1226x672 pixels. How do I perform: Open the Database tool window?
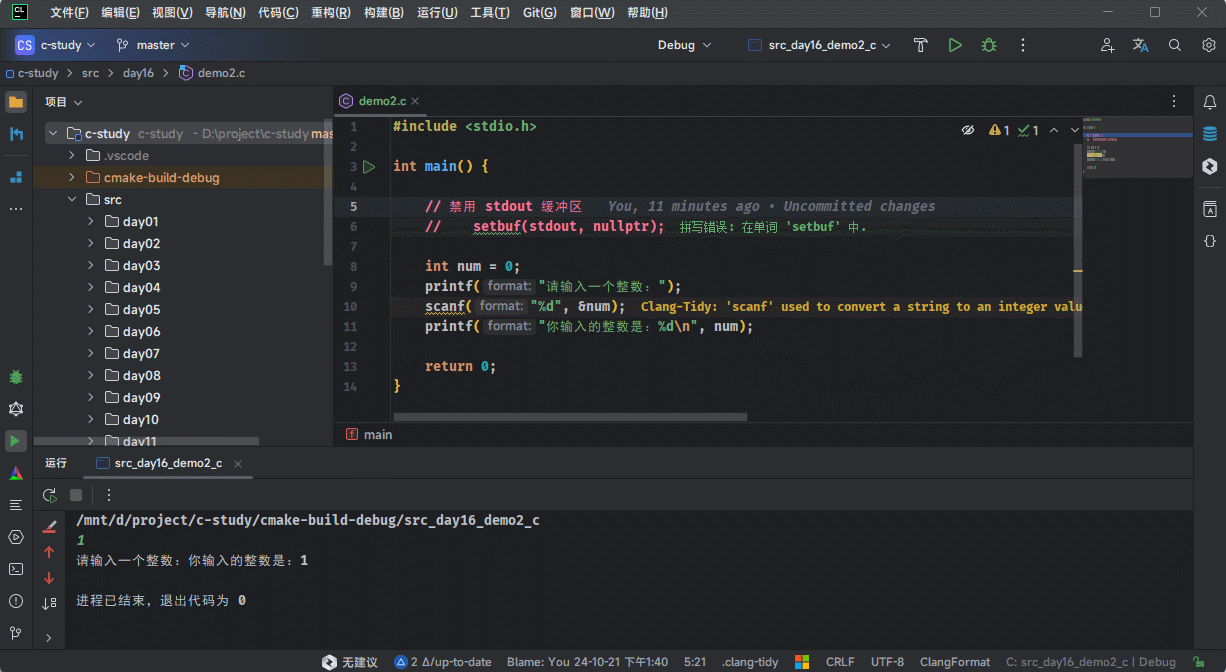point(1209,134)
